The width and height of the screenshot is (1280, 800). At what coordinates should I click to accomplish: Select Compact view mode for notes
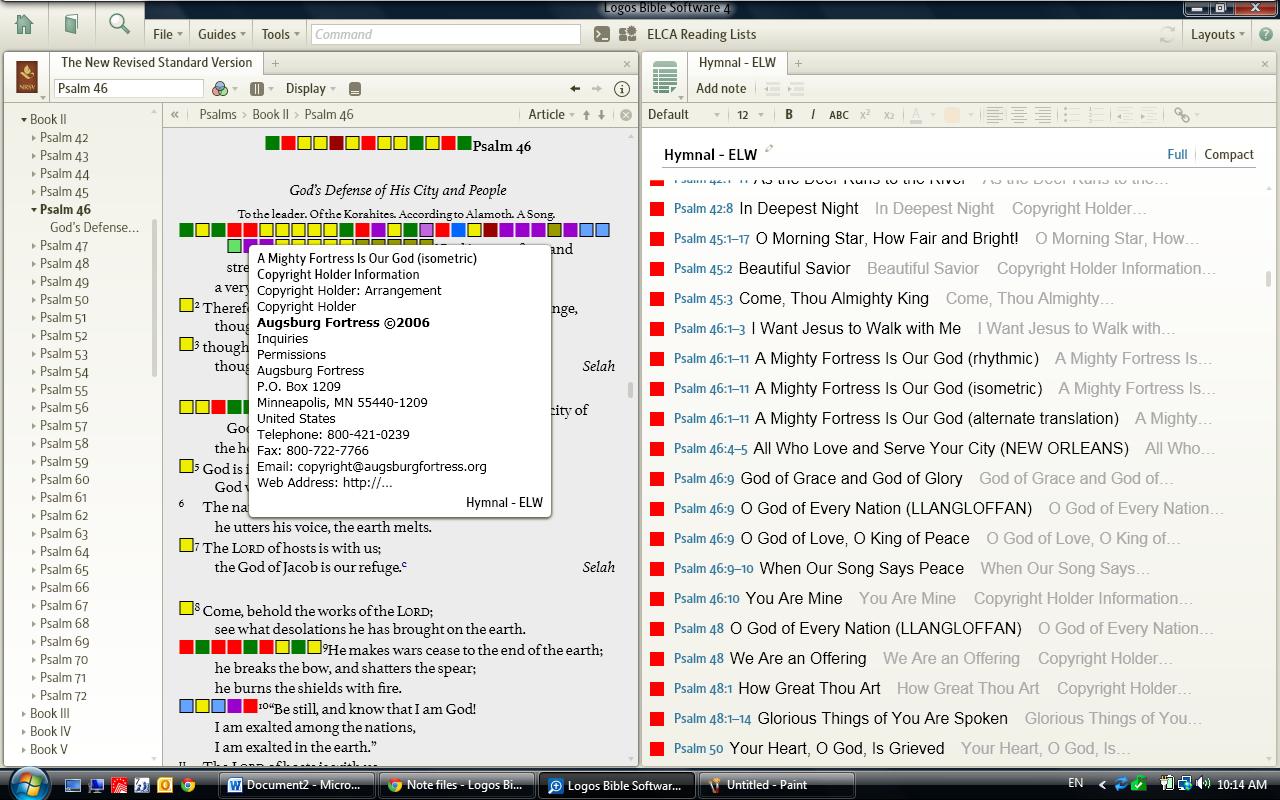(1229, 155)
